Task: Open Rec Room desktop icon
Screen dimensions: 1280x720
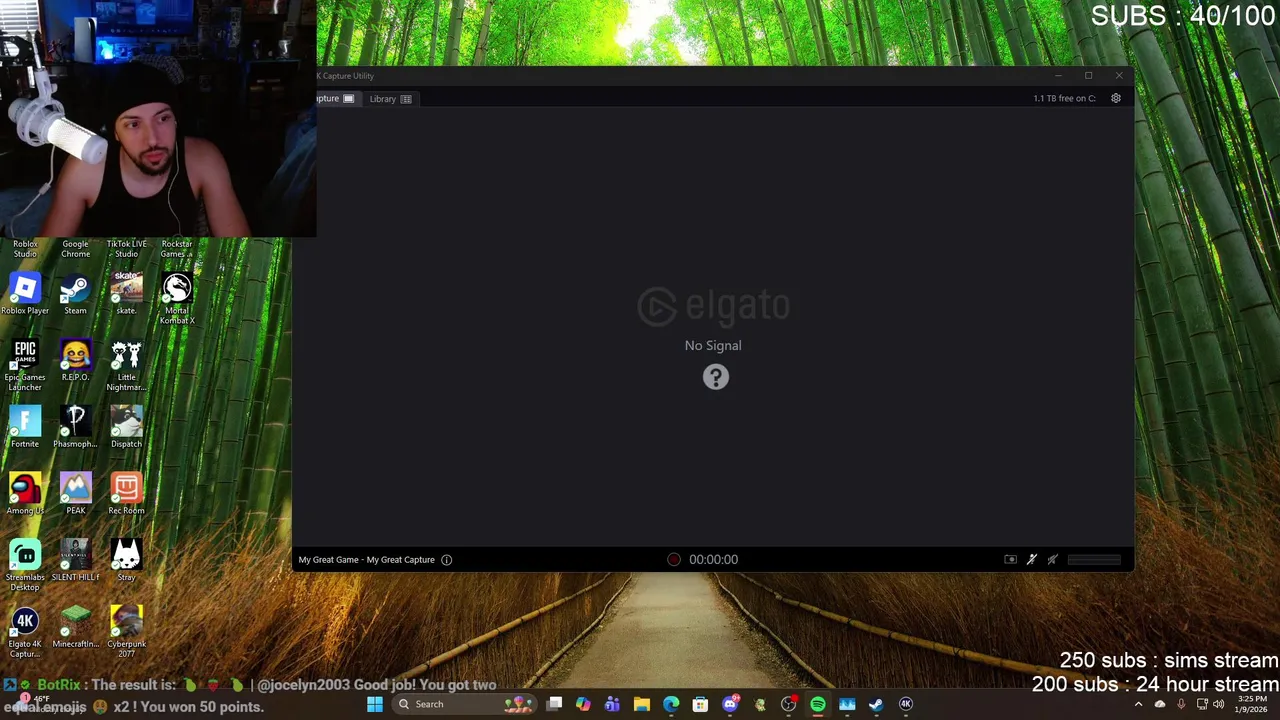Action: [126, 495]
